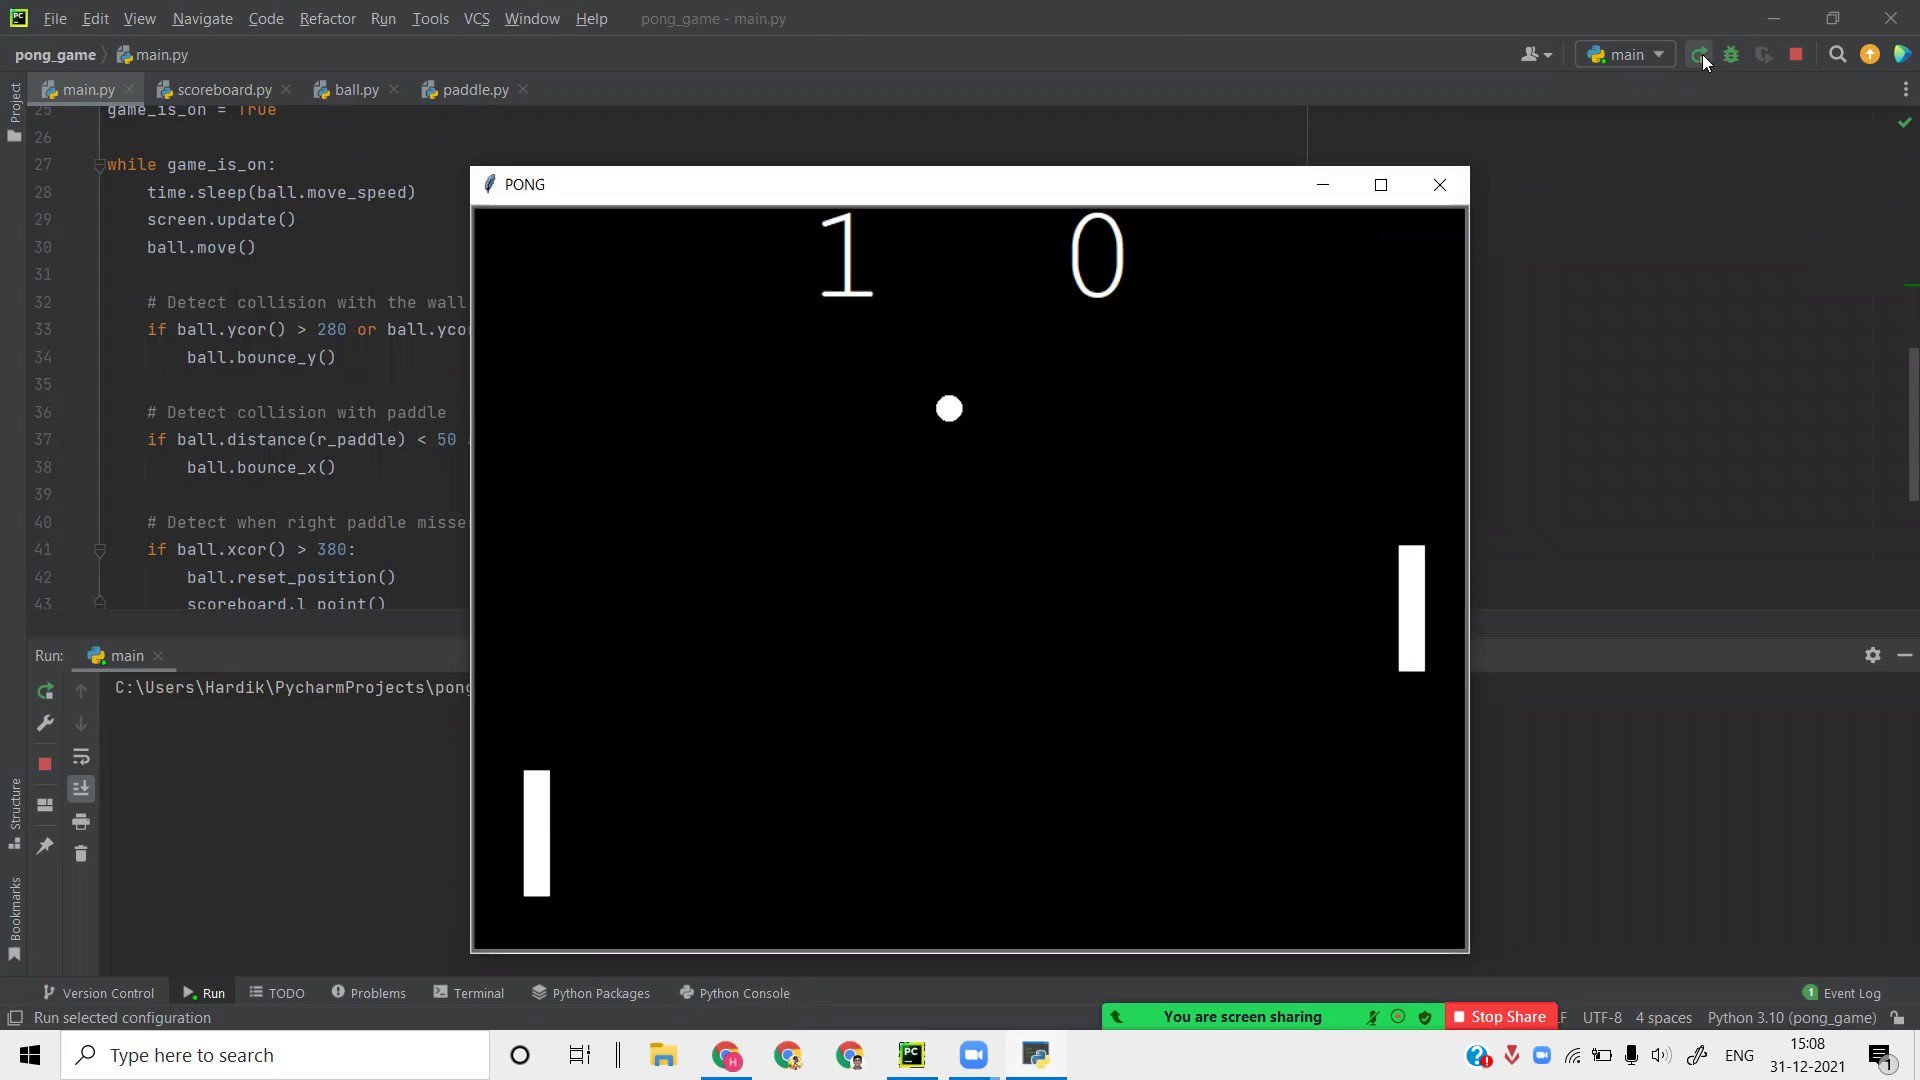The width and height of the screenshot is (1920, 1080).
Task: Open the main run configuration dropdown
Action: (x=1626, y=55)
